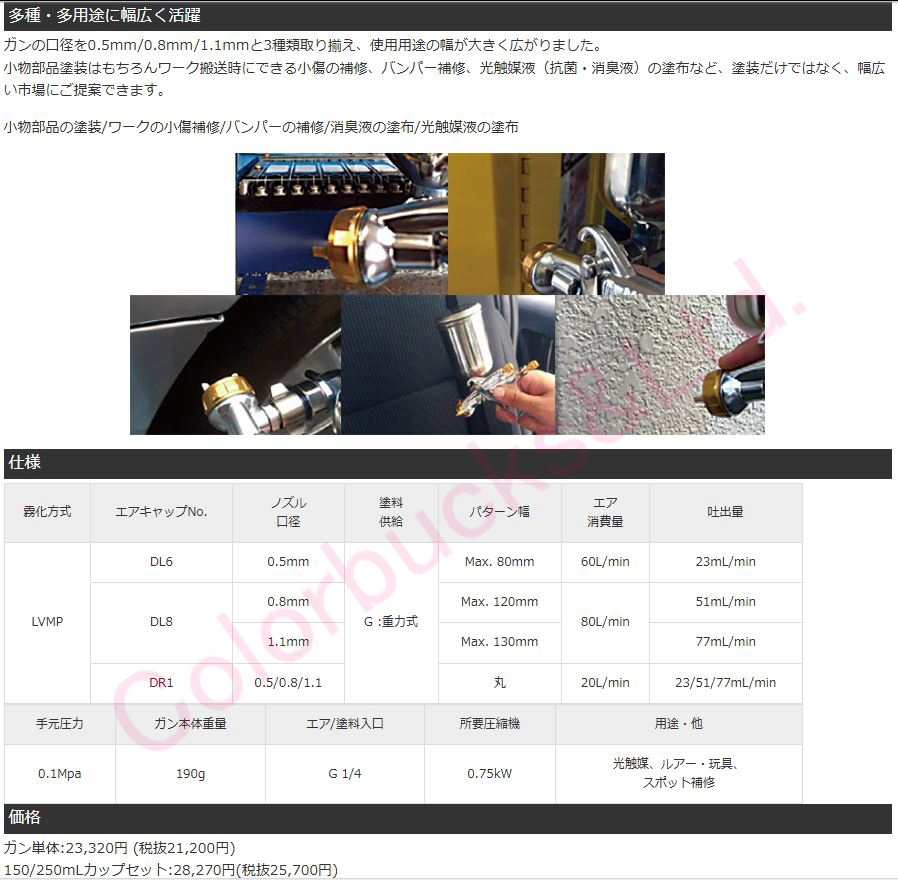
Task: Click the 23mL/min output cell
Action: (726, 562)
